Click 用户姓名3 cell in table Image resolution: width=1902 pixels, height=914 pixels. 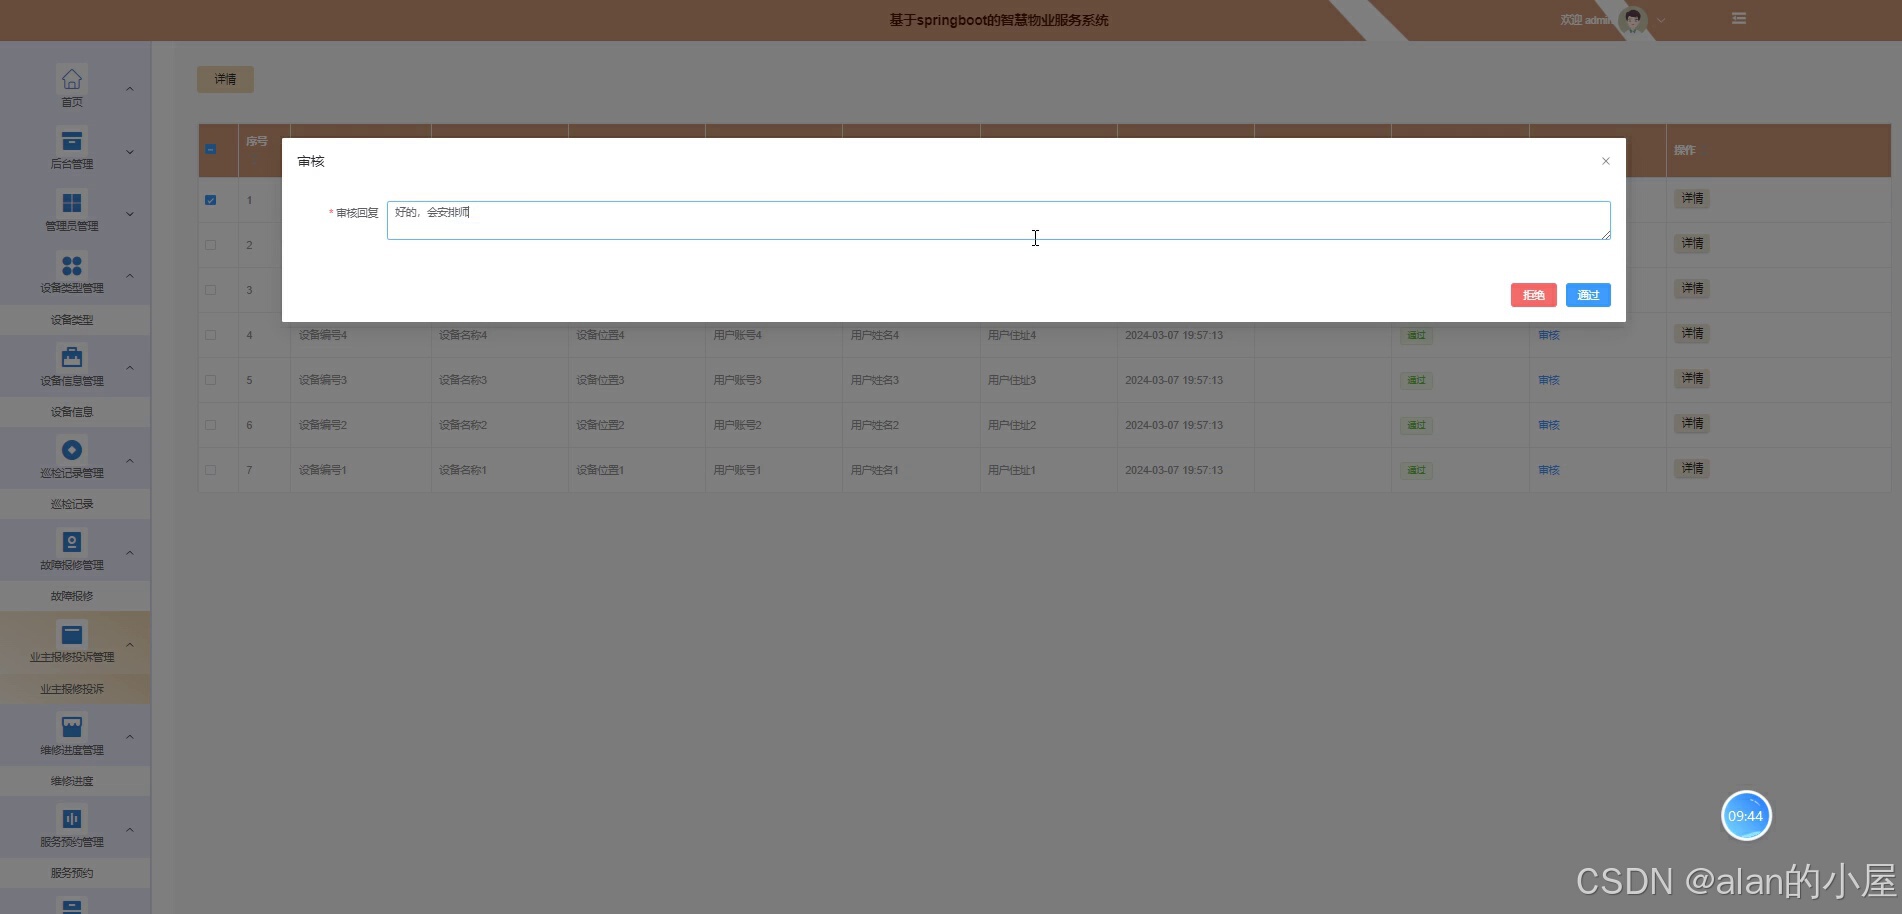click(x=875, y=380)
